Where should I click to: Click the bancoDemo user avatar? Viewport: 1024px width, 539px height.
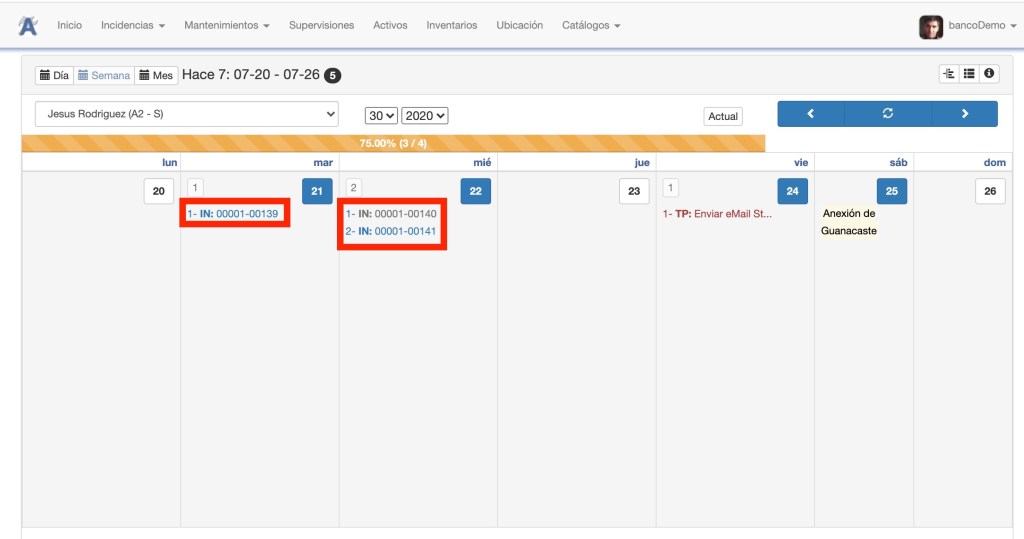point(931,27)
